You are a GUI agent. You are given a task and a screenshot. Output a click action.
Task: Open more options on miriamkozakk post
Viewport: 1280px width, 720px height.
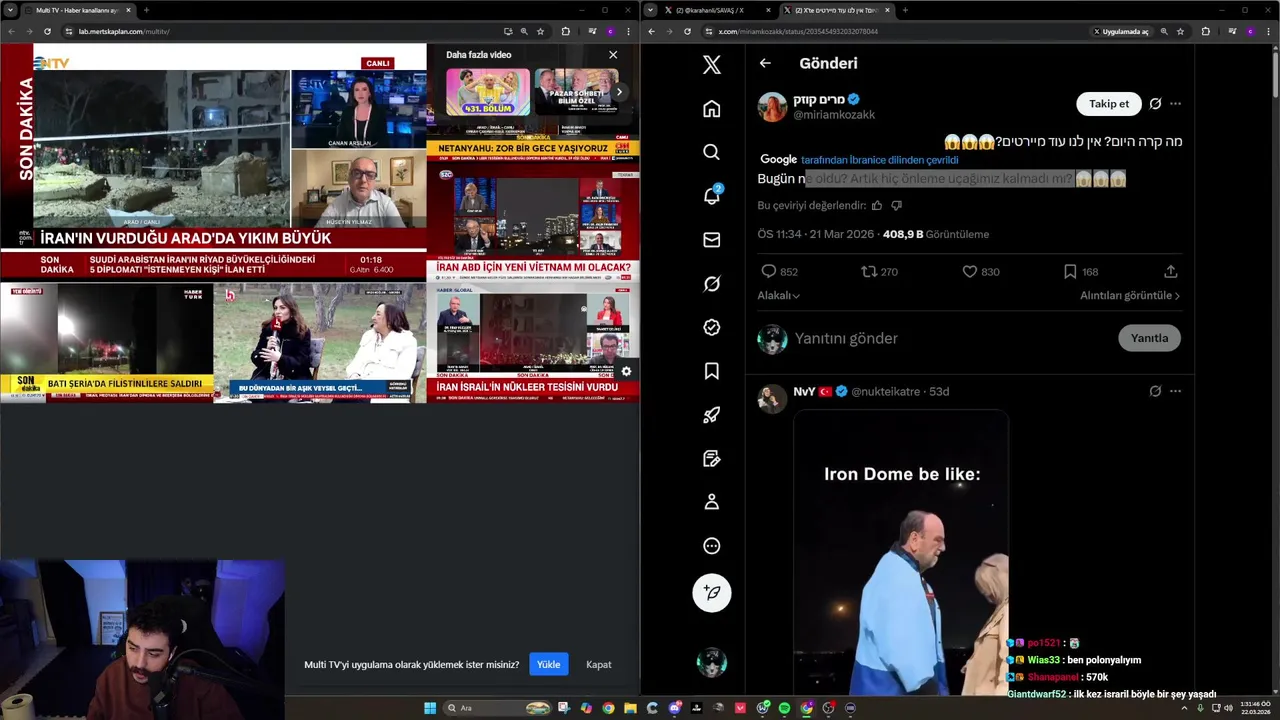coord(1175,104)
